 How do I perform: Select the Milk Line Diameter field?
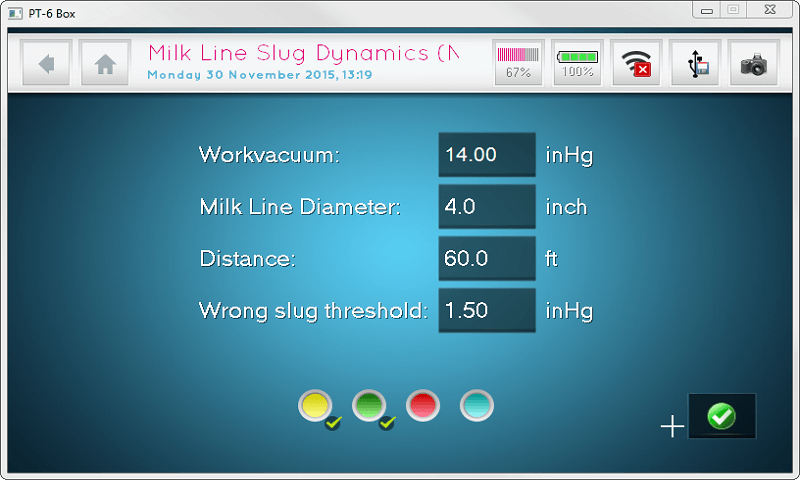tap(487, 207)
